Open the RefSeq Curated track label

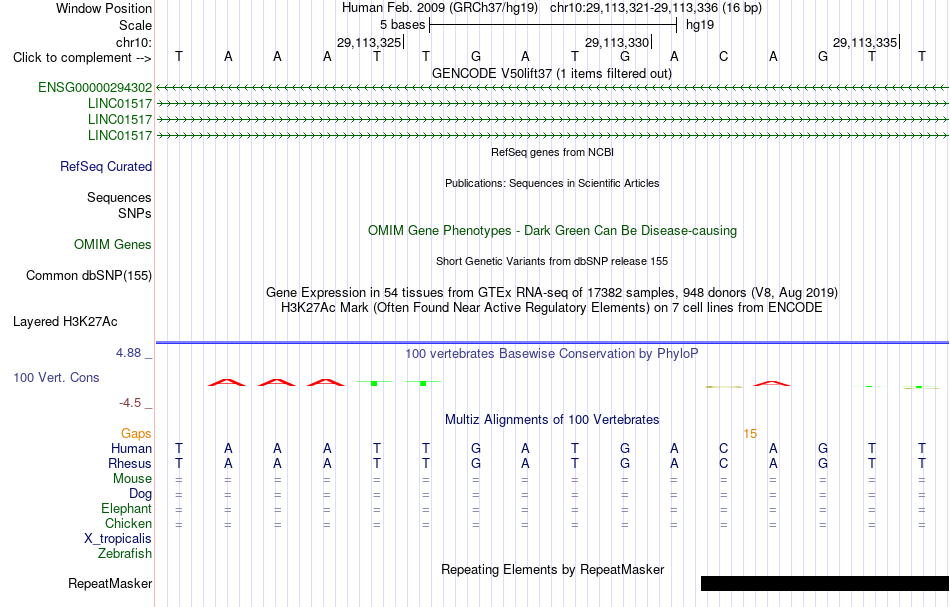click(106, 166)
